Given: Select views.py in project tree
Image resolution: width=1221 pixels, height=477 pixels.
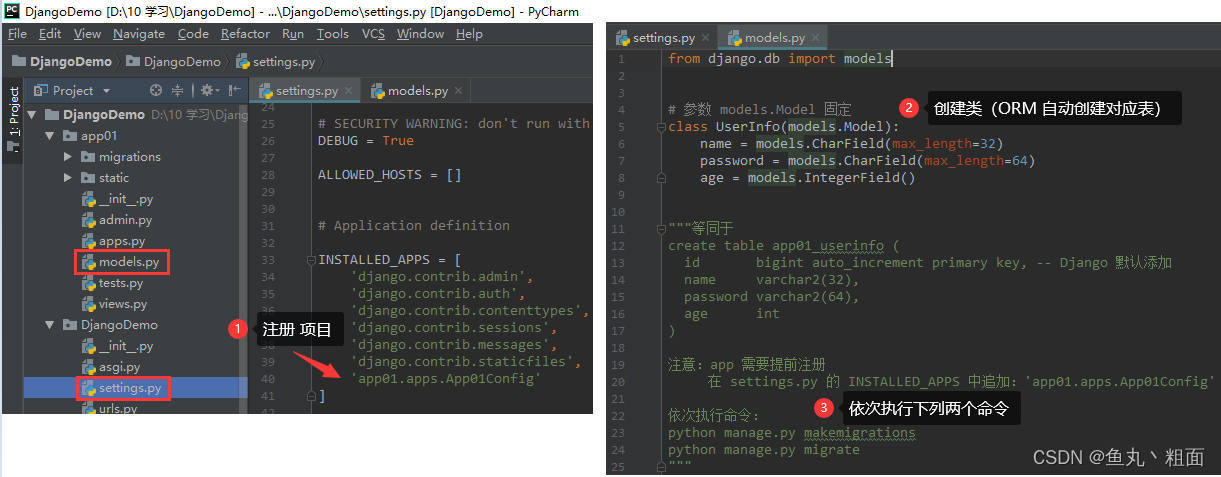Looking at the screenshot, I should pos(114,304).
